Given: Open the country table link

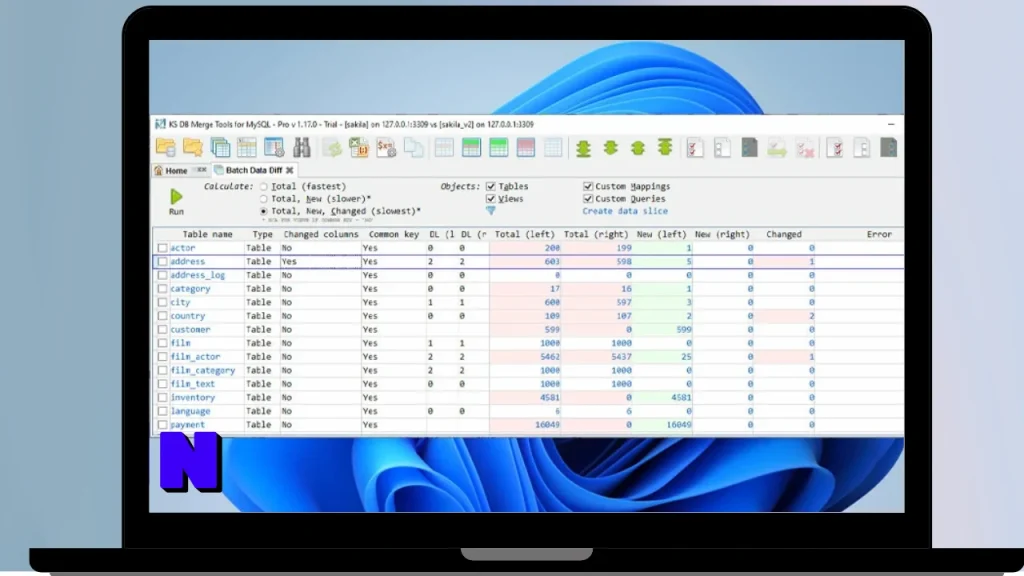Looking at the screenshot, I should pyautogui.click(x=187, y=316).
